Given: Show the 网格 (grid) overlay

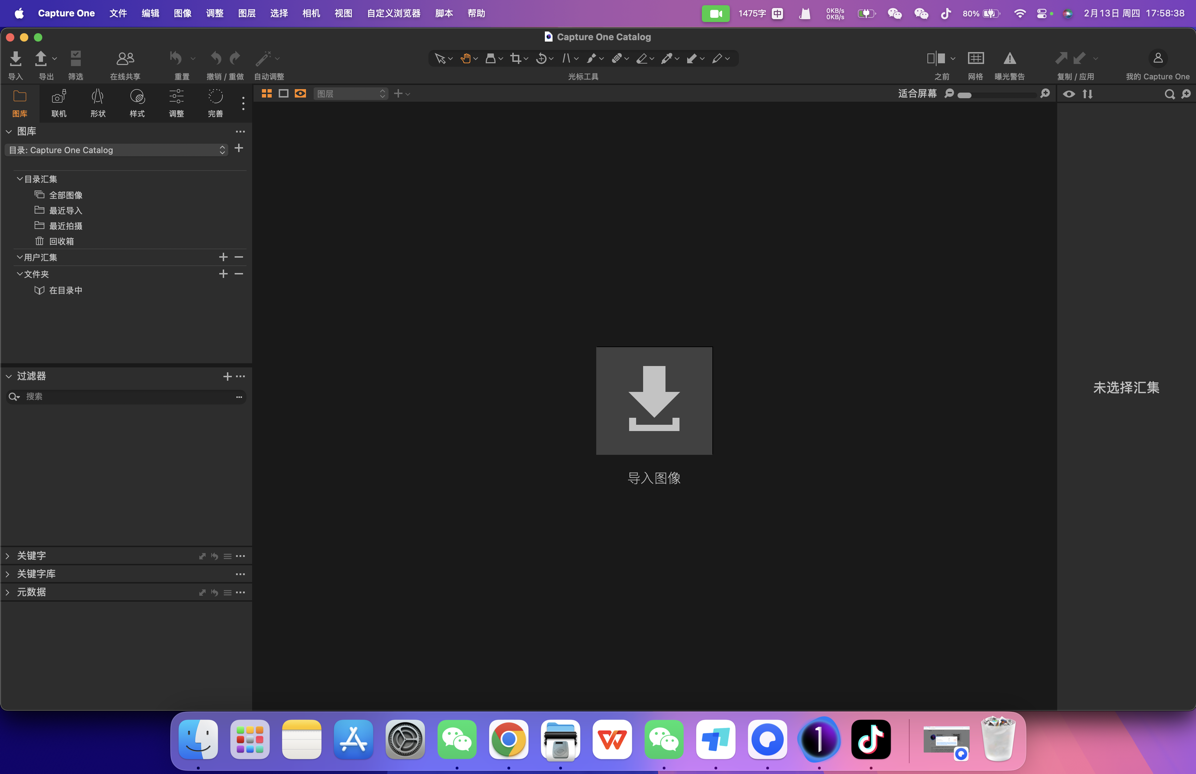Looking at the screenshot, I should pos(975,58).
